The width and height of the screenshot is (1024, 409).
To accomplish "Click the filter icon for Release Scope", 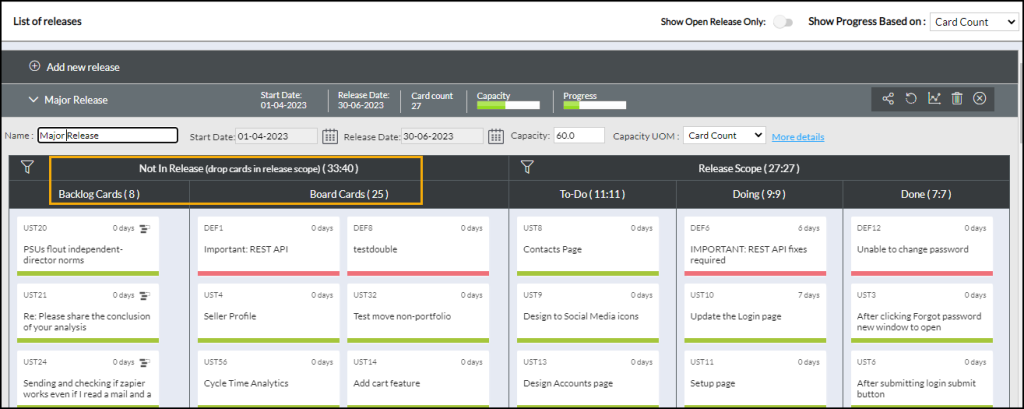I will pos(527,168).
